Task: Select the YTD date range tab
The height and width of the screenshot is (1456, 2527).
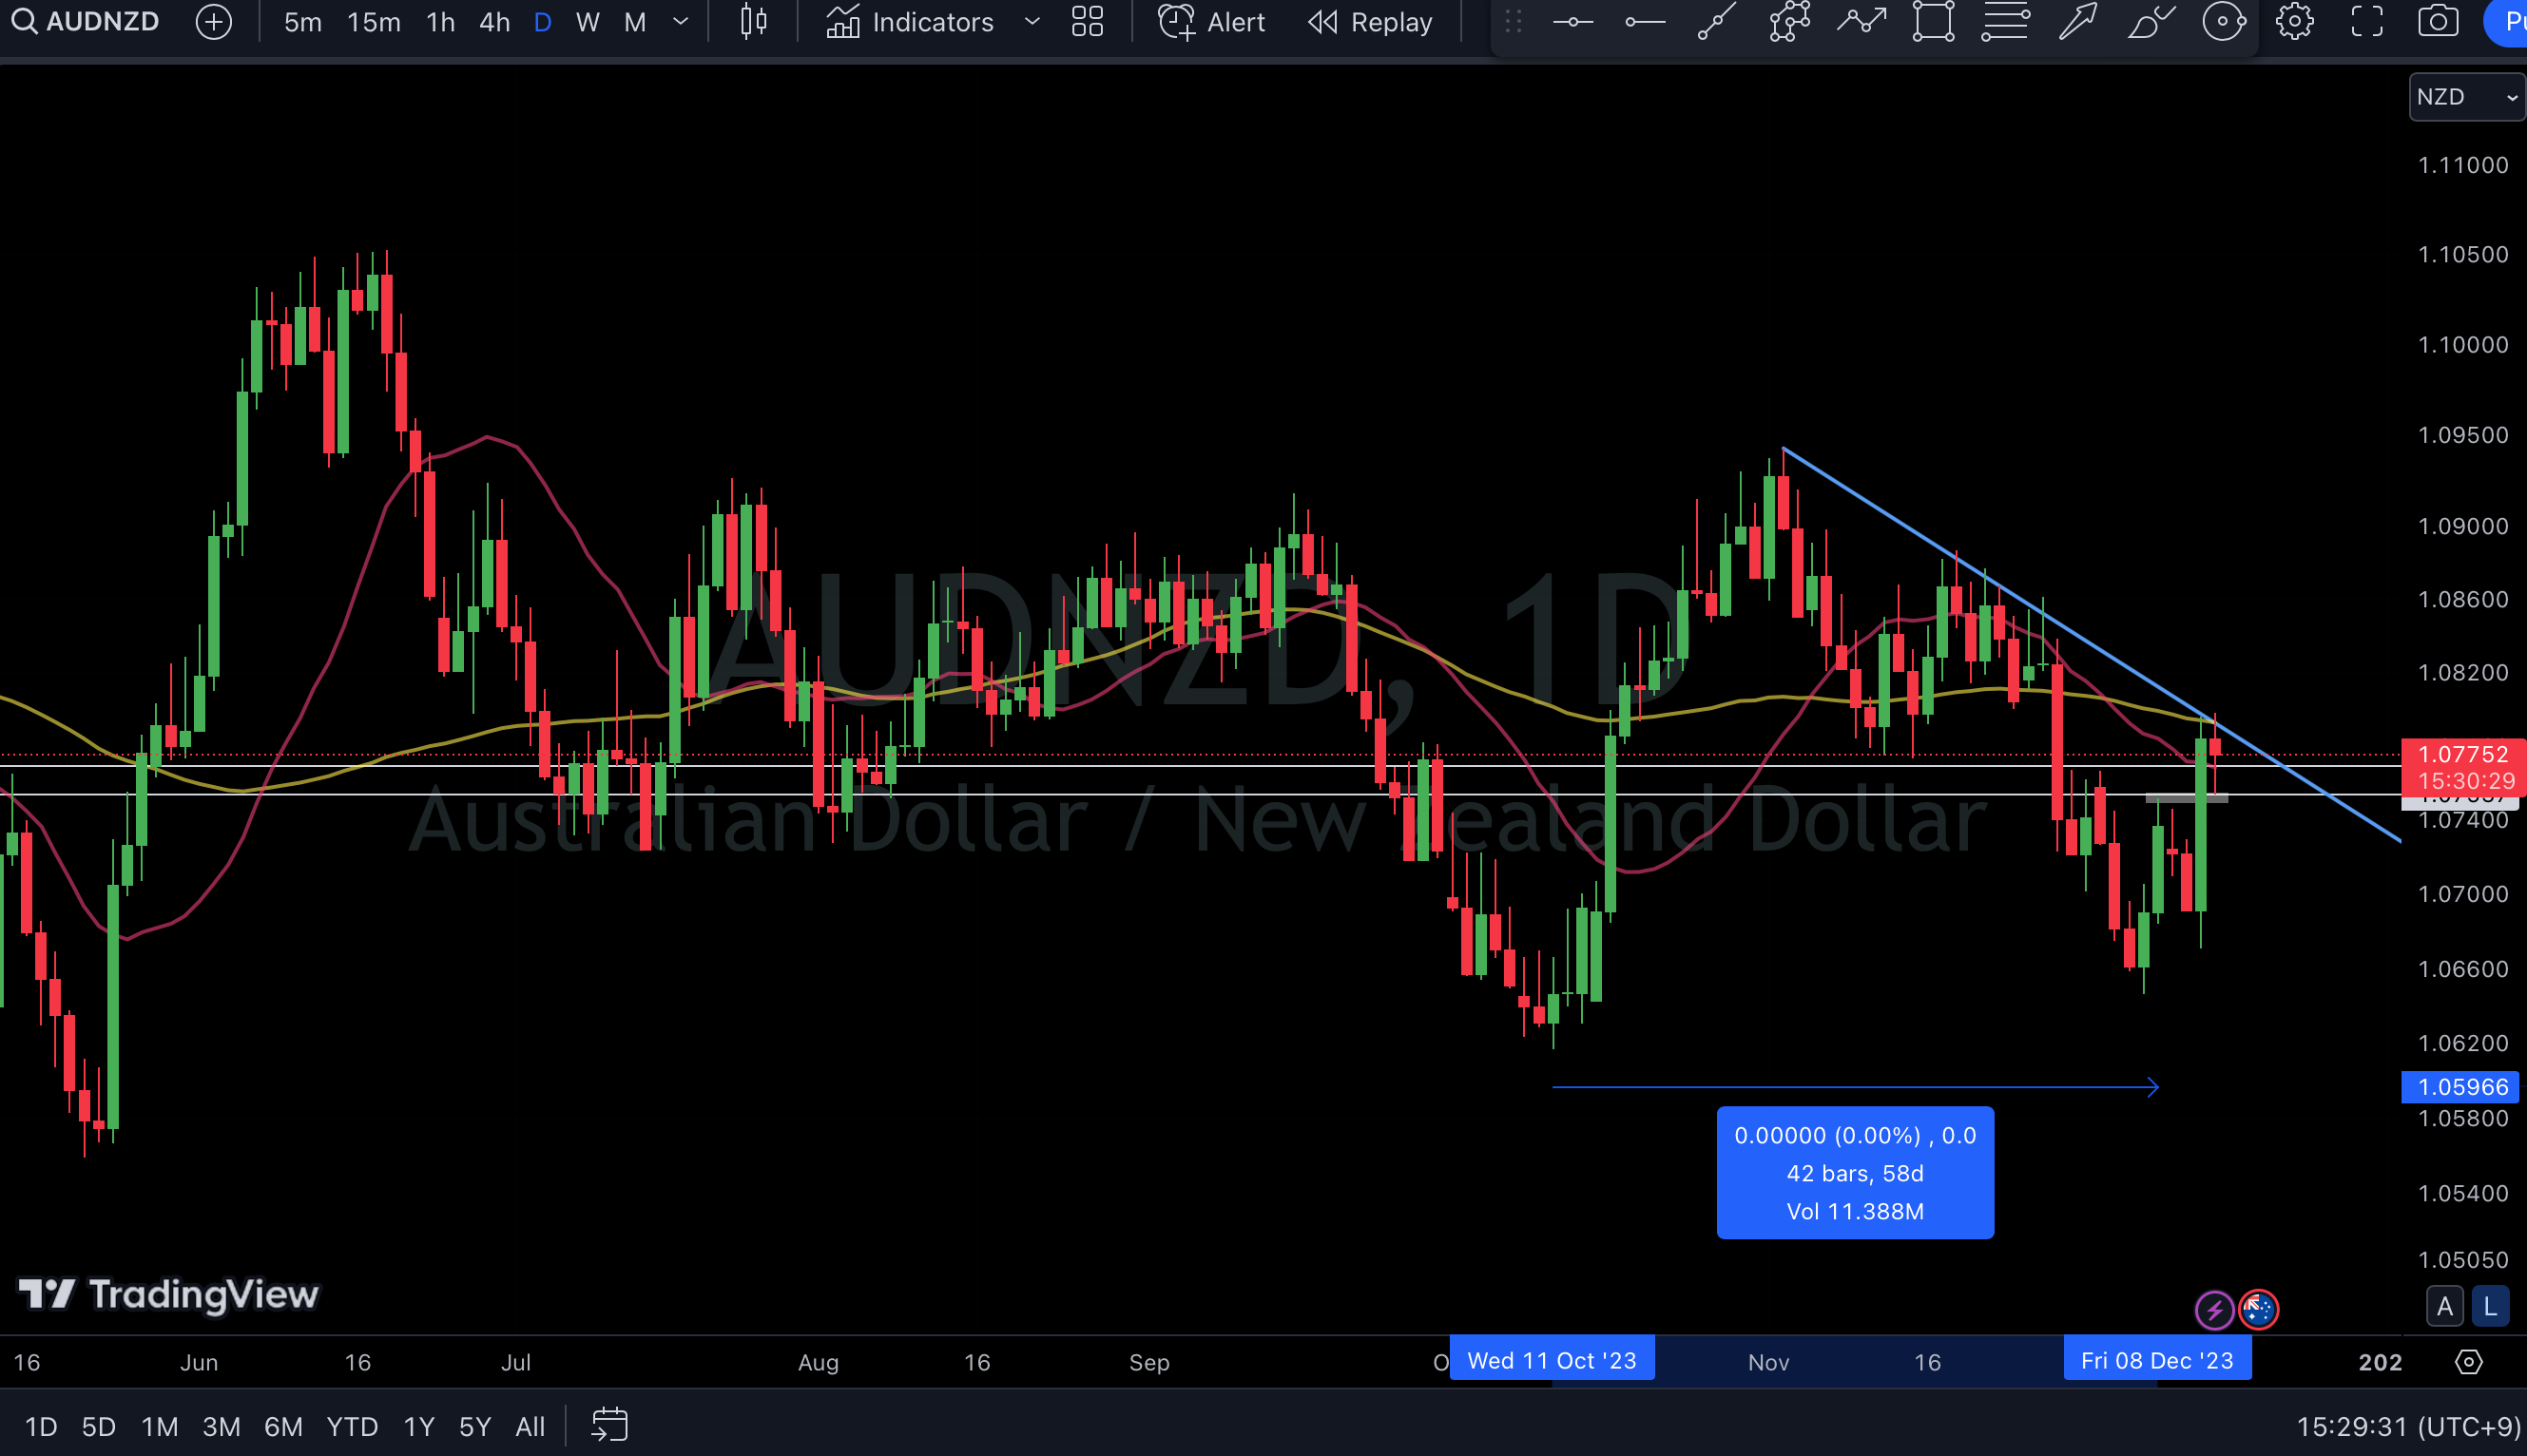Action: [352, 1426]
